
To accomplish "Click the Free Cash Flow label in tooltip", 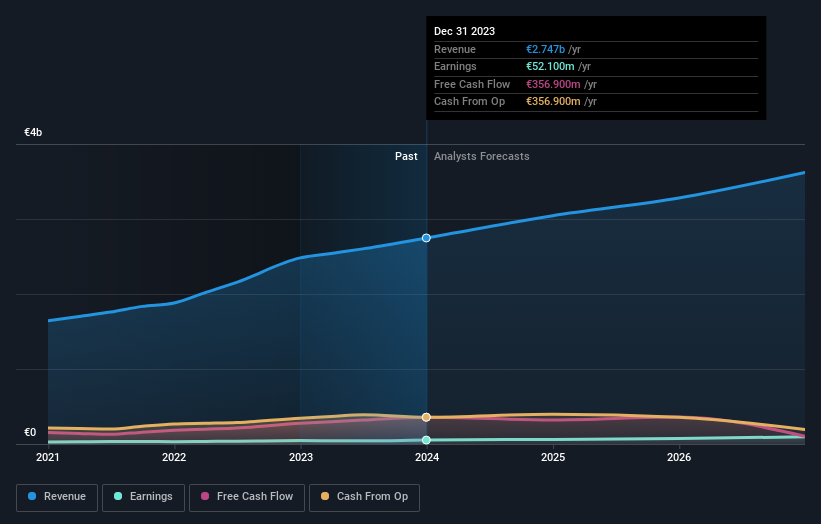I will point(472,84).
